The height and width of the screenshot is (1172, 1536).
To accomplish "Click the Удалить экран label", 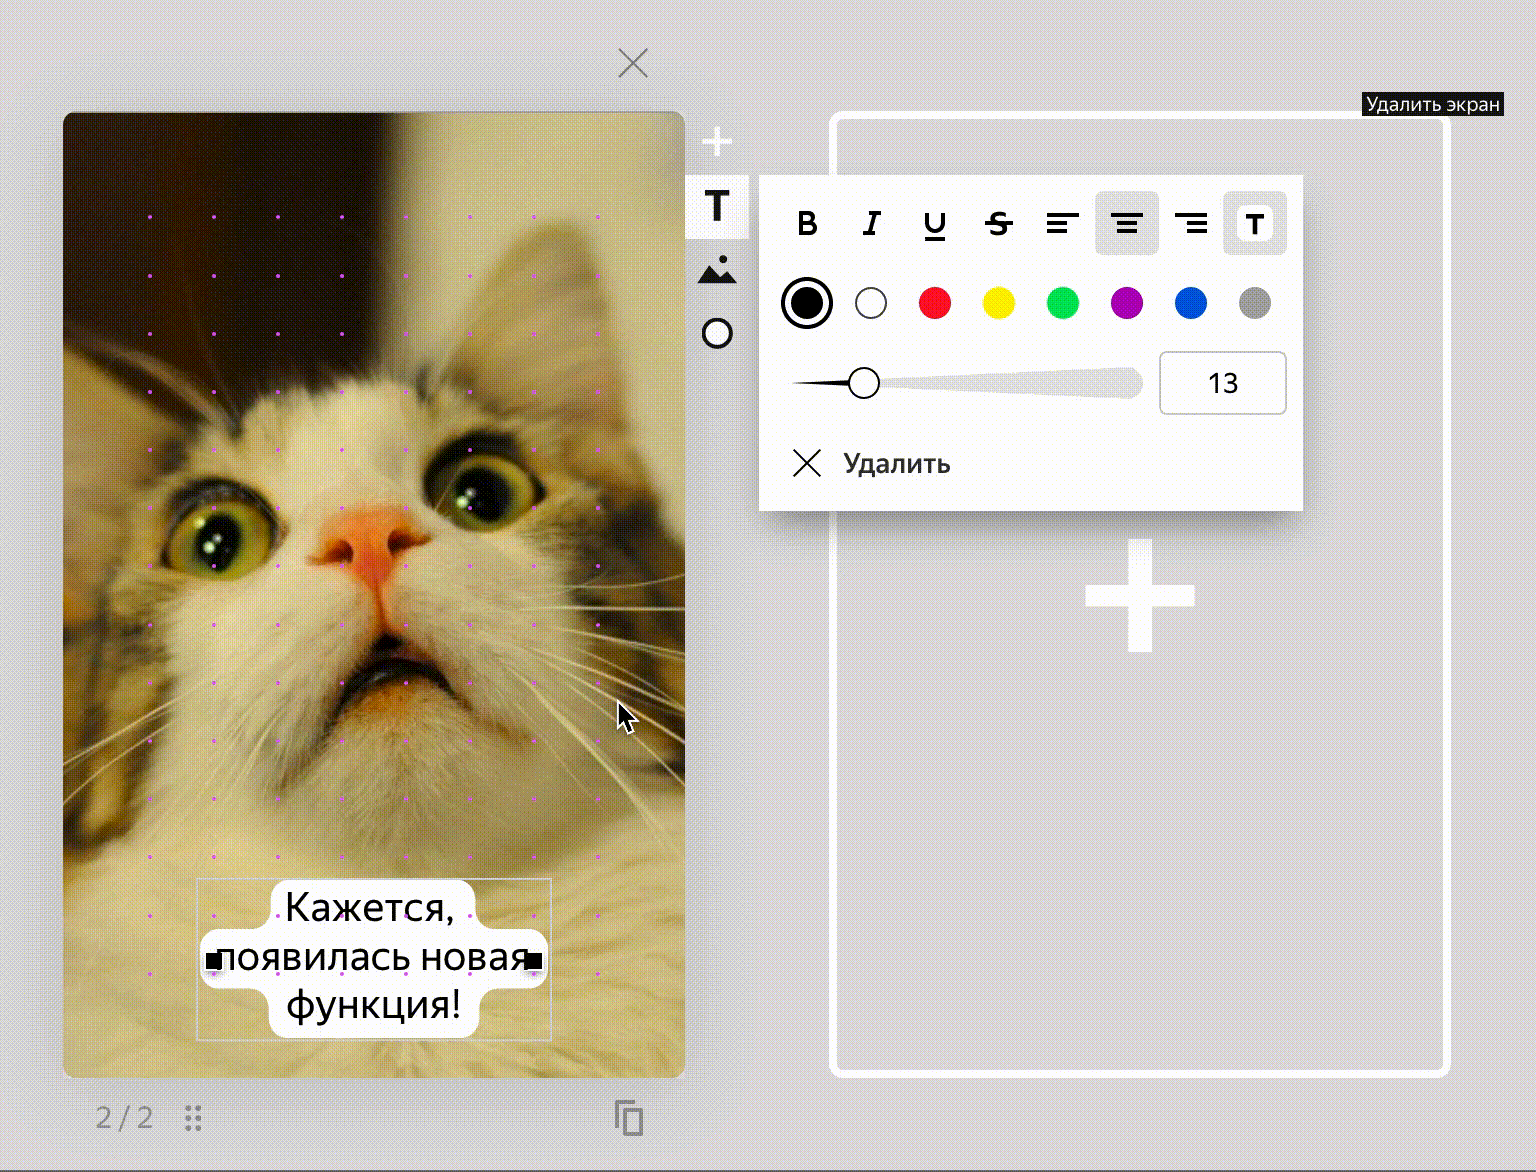I will [1433, 104].
